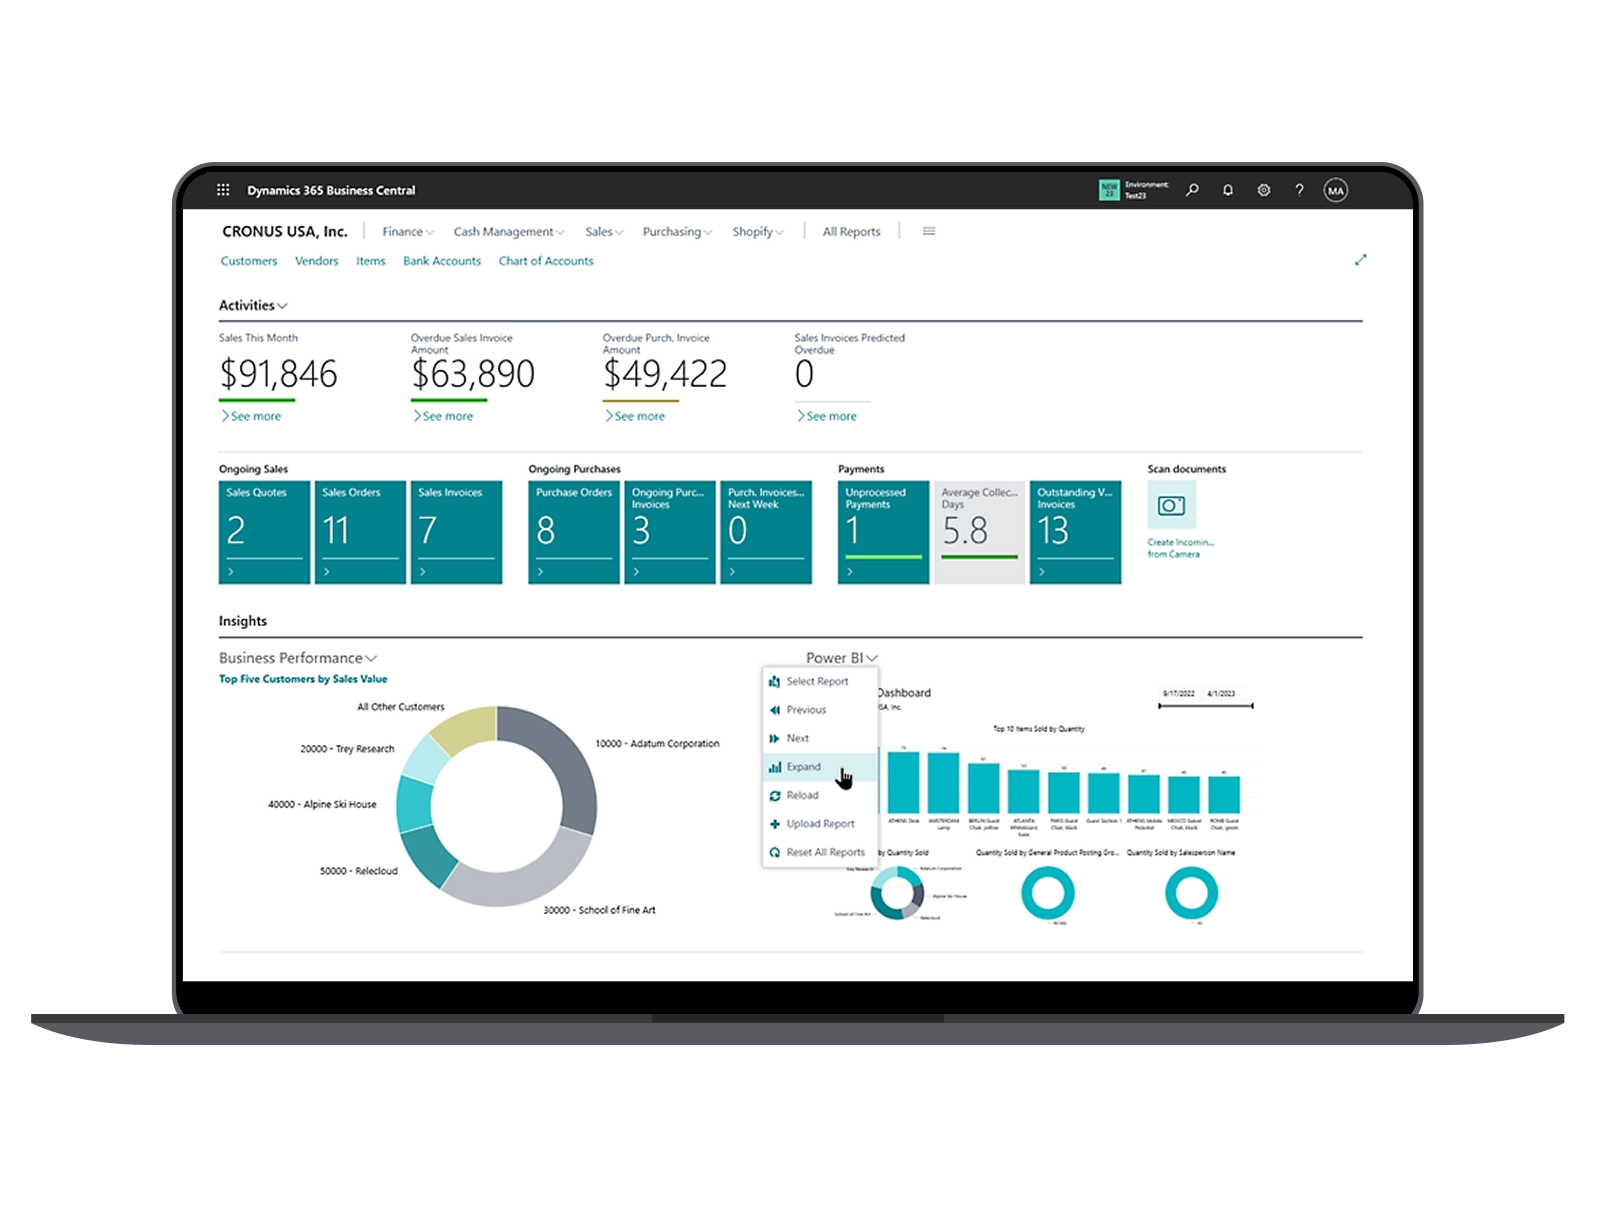Click the Upload Report plus icon
1597x1206 pixels.
click(774, 824)
